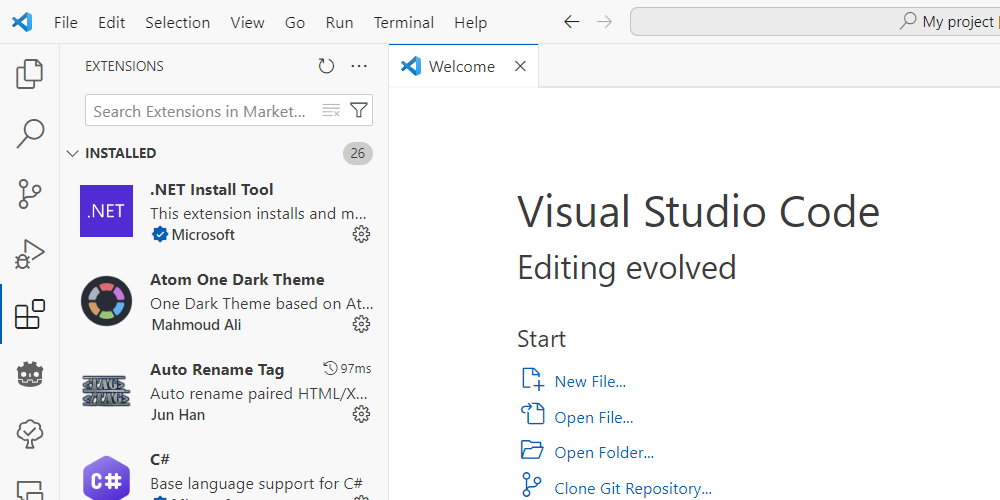Open manage gear for Atom One Dark Theme
Image resolution: width=1000 pixels, height=500 pixels.
click(x=361, y=324)
